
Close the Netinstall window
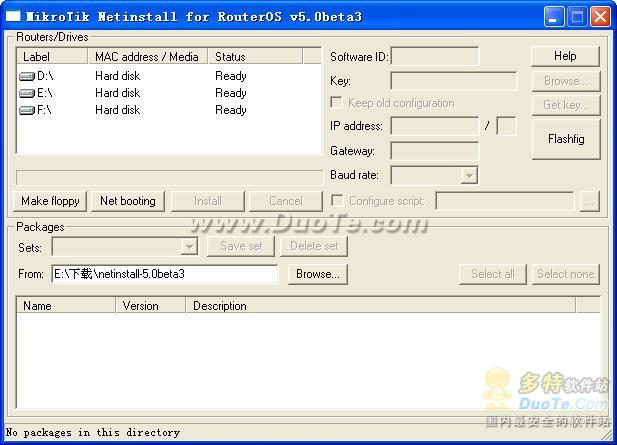coord(600,17)
